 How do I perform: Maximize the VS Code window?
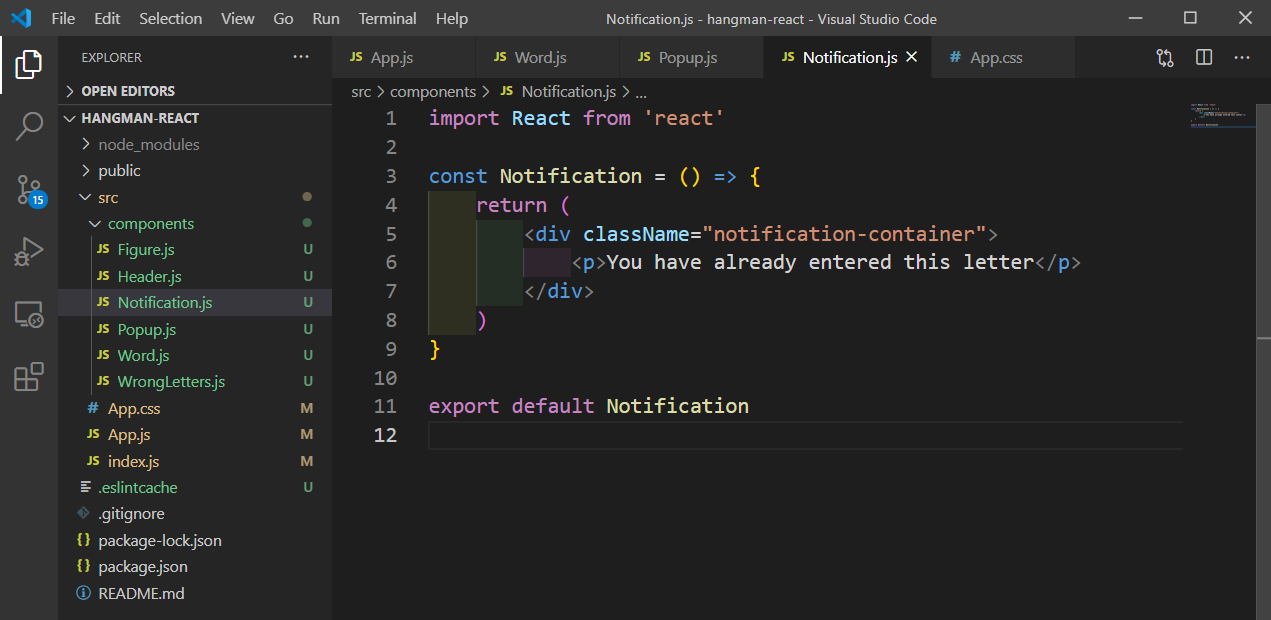pyautogui.click(x=1190, y=18)
